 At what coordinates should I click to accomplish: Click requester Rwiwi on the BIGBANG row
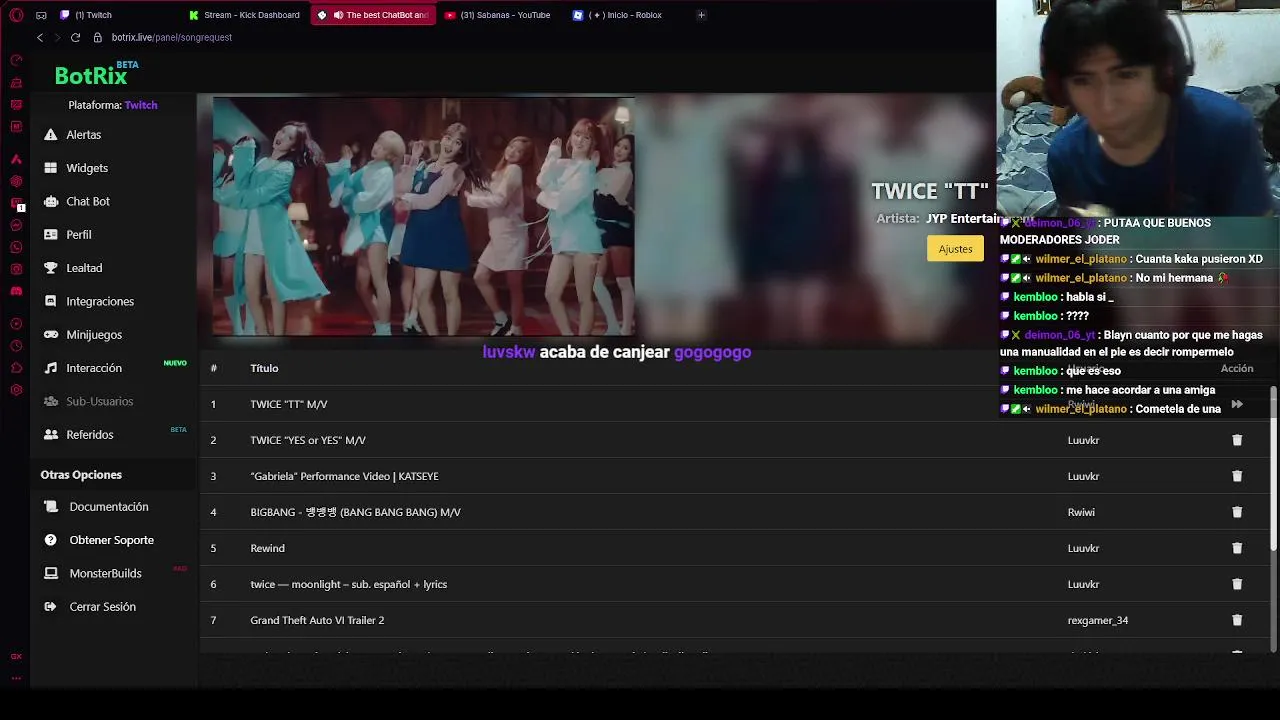(1081, 512)
